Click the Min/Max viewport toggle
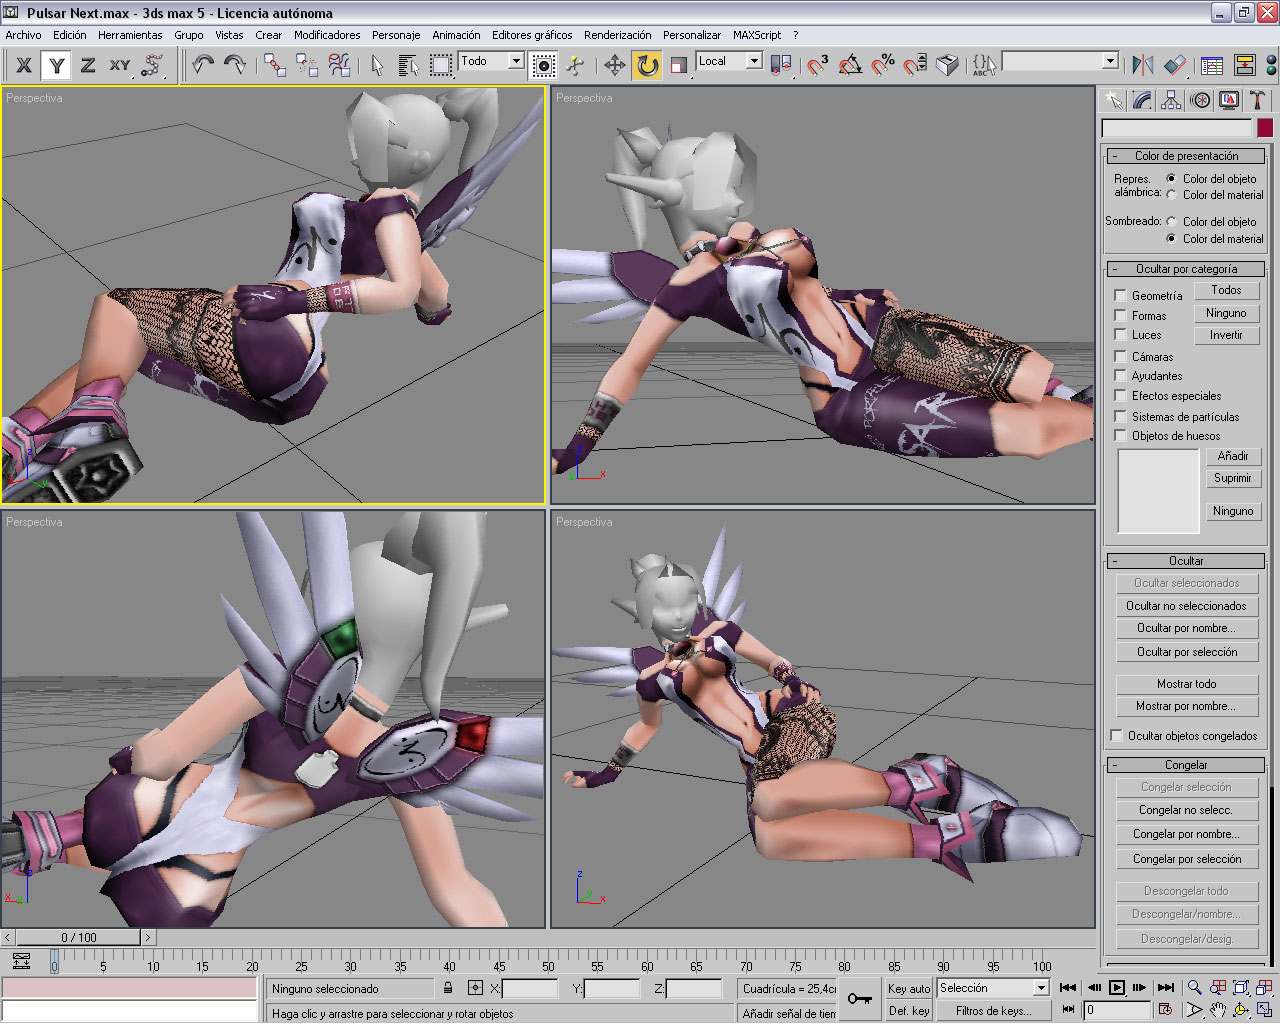 pos(1265,1010)
